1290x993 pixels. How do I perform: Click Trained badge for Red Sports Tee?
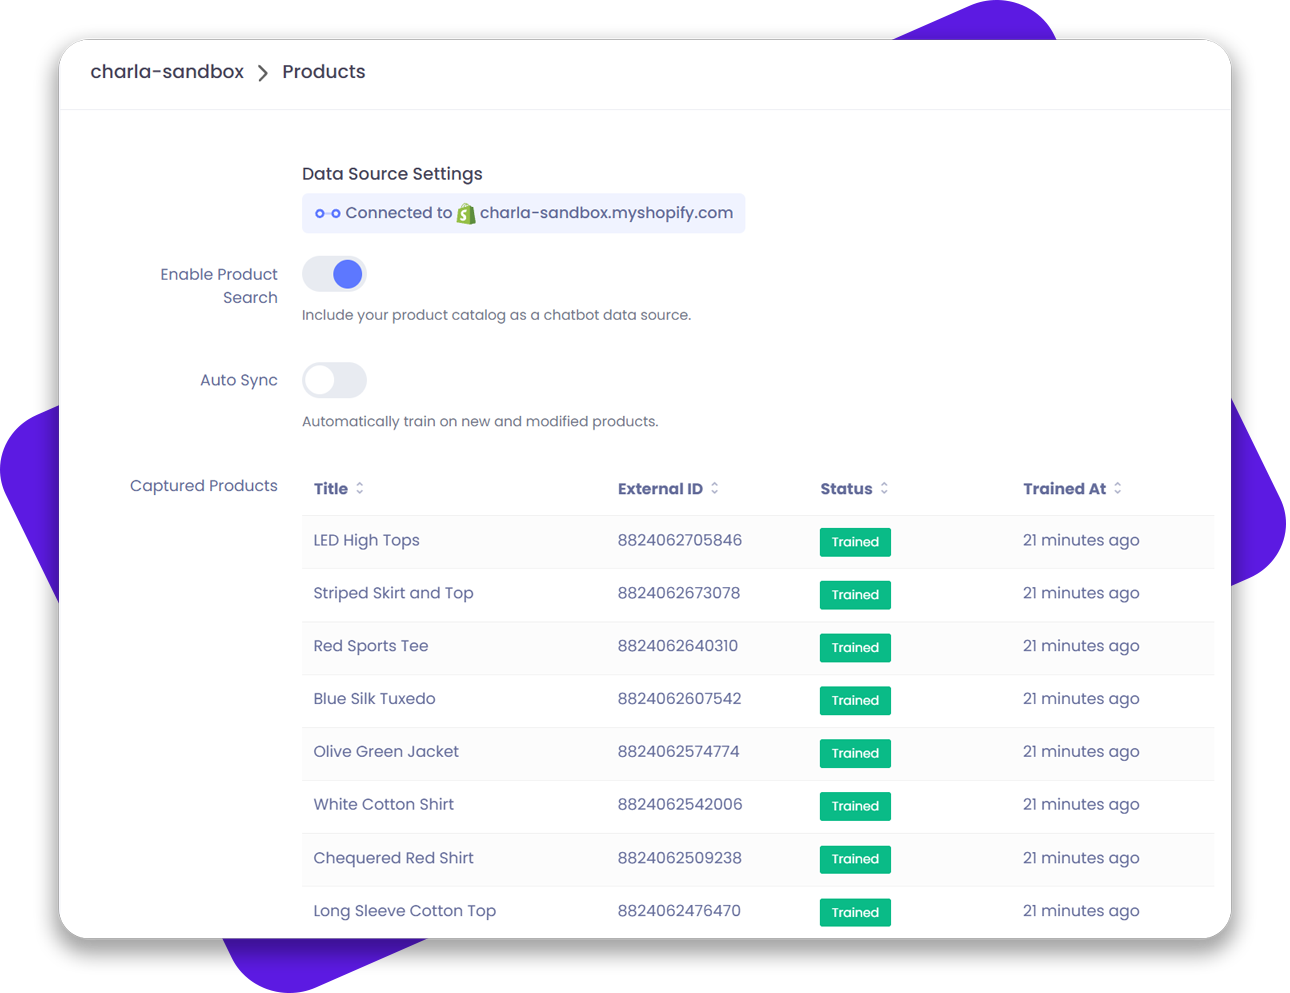[x=855, y=648]
